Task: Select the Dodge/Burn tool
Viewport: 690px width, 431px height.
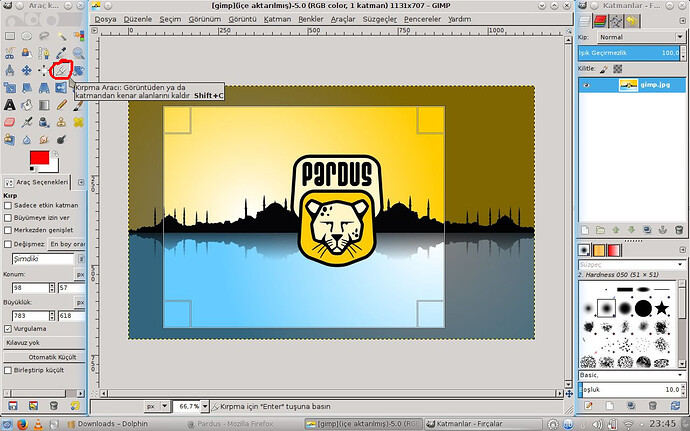Action: pyautogui.click(x=61, y=140)
